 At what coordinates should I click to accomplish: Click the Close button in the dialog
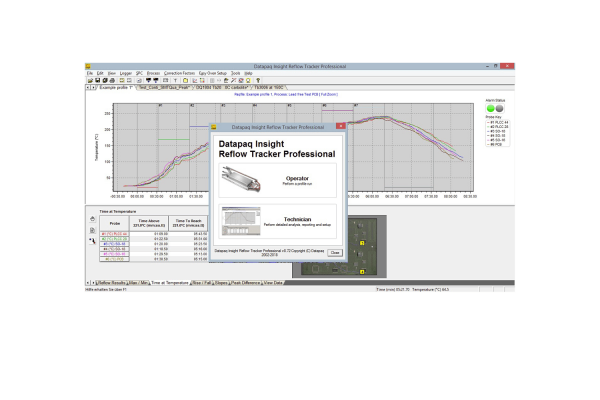(335, 253)
